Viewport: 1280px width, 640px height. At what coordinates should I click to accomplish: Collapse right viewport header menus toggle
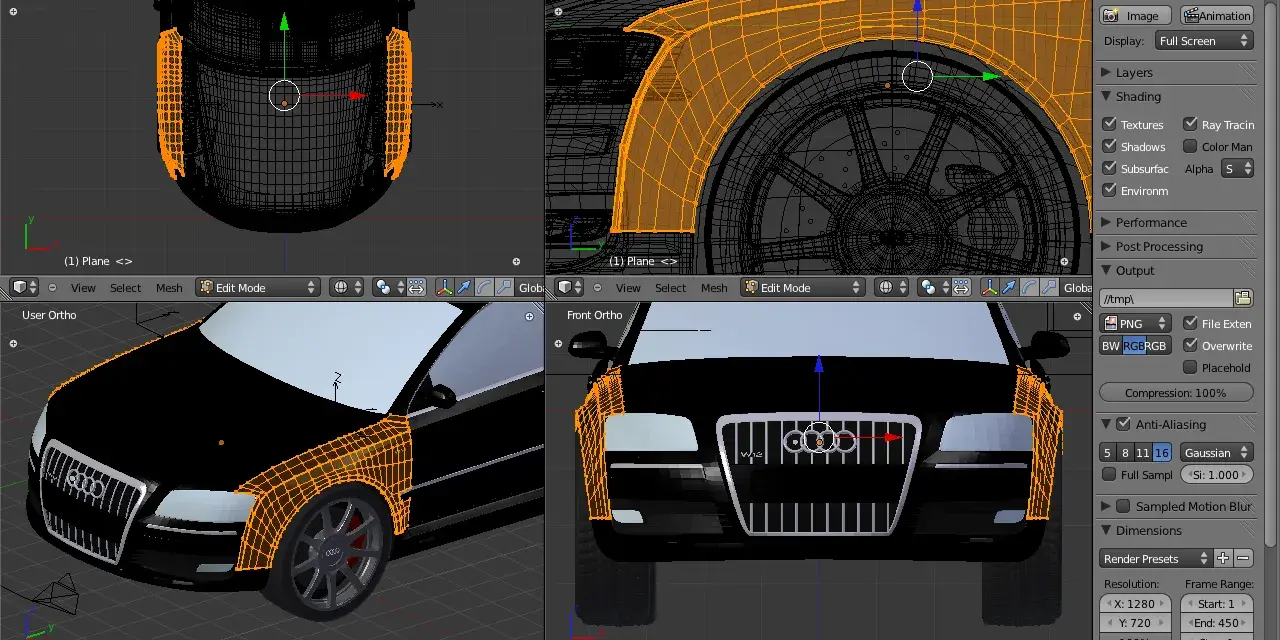[597, 287]
